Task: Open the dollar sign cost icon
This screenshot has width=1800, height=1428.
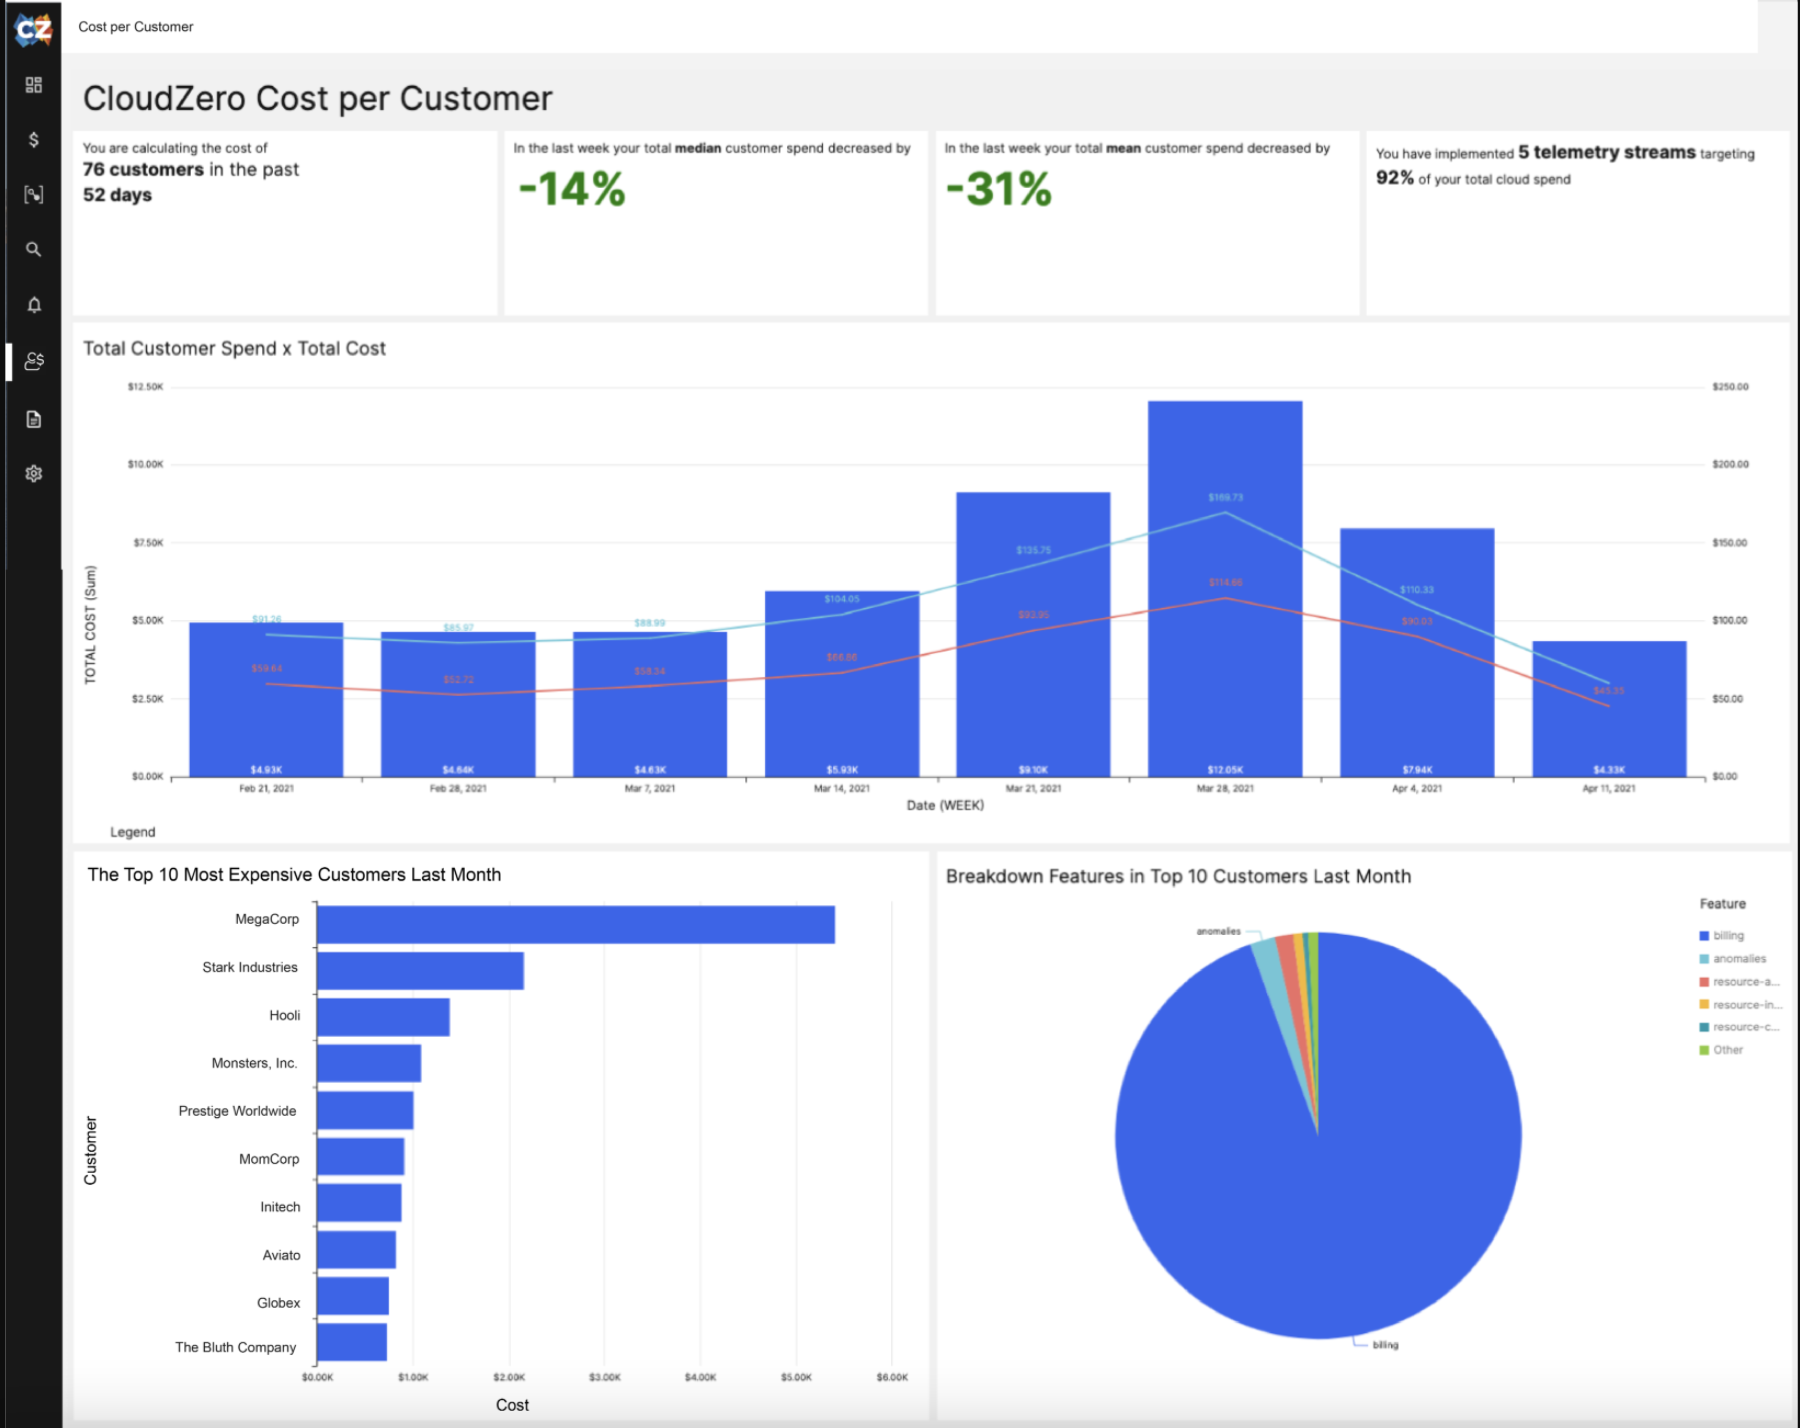Action: pyautogui.click(x=34, y=140)
